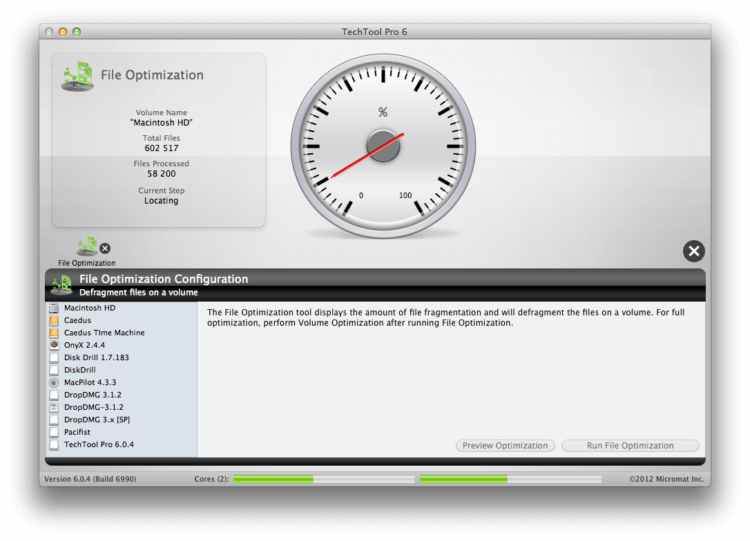Click the Current Step value Locating
Screen dimensions: 750x541
click(161, 201)
